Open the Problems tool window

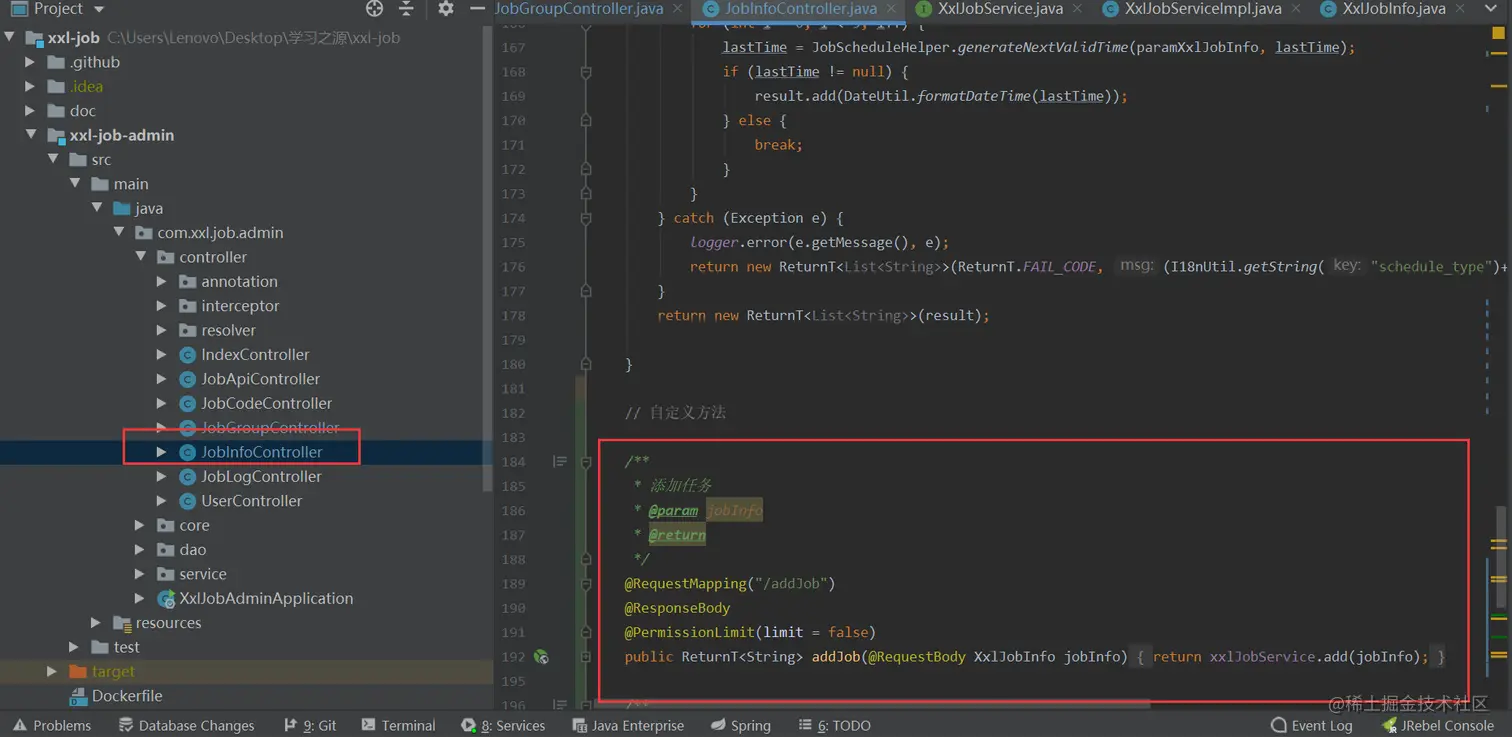(51, 726)
